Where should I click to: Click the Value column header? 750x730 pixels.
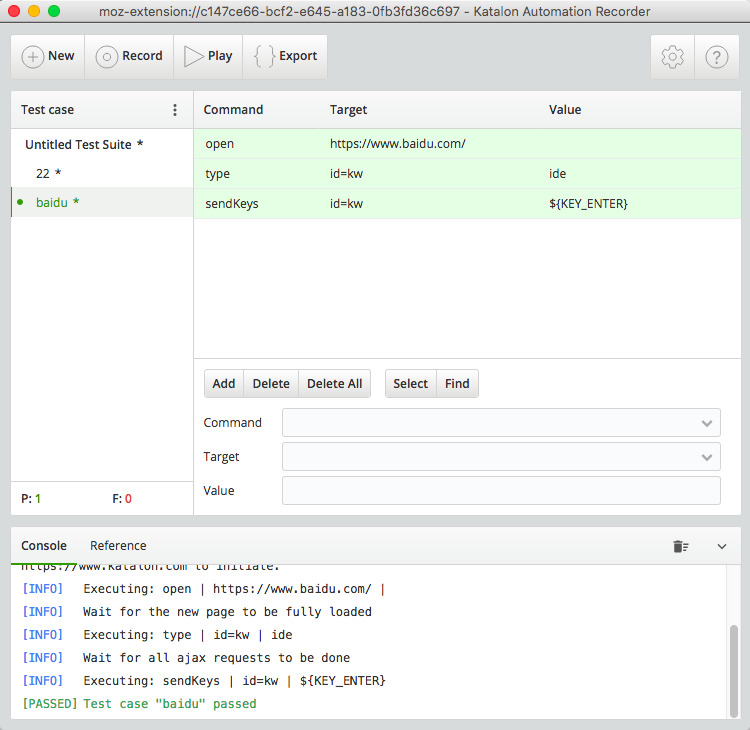(x=565, y=110)
